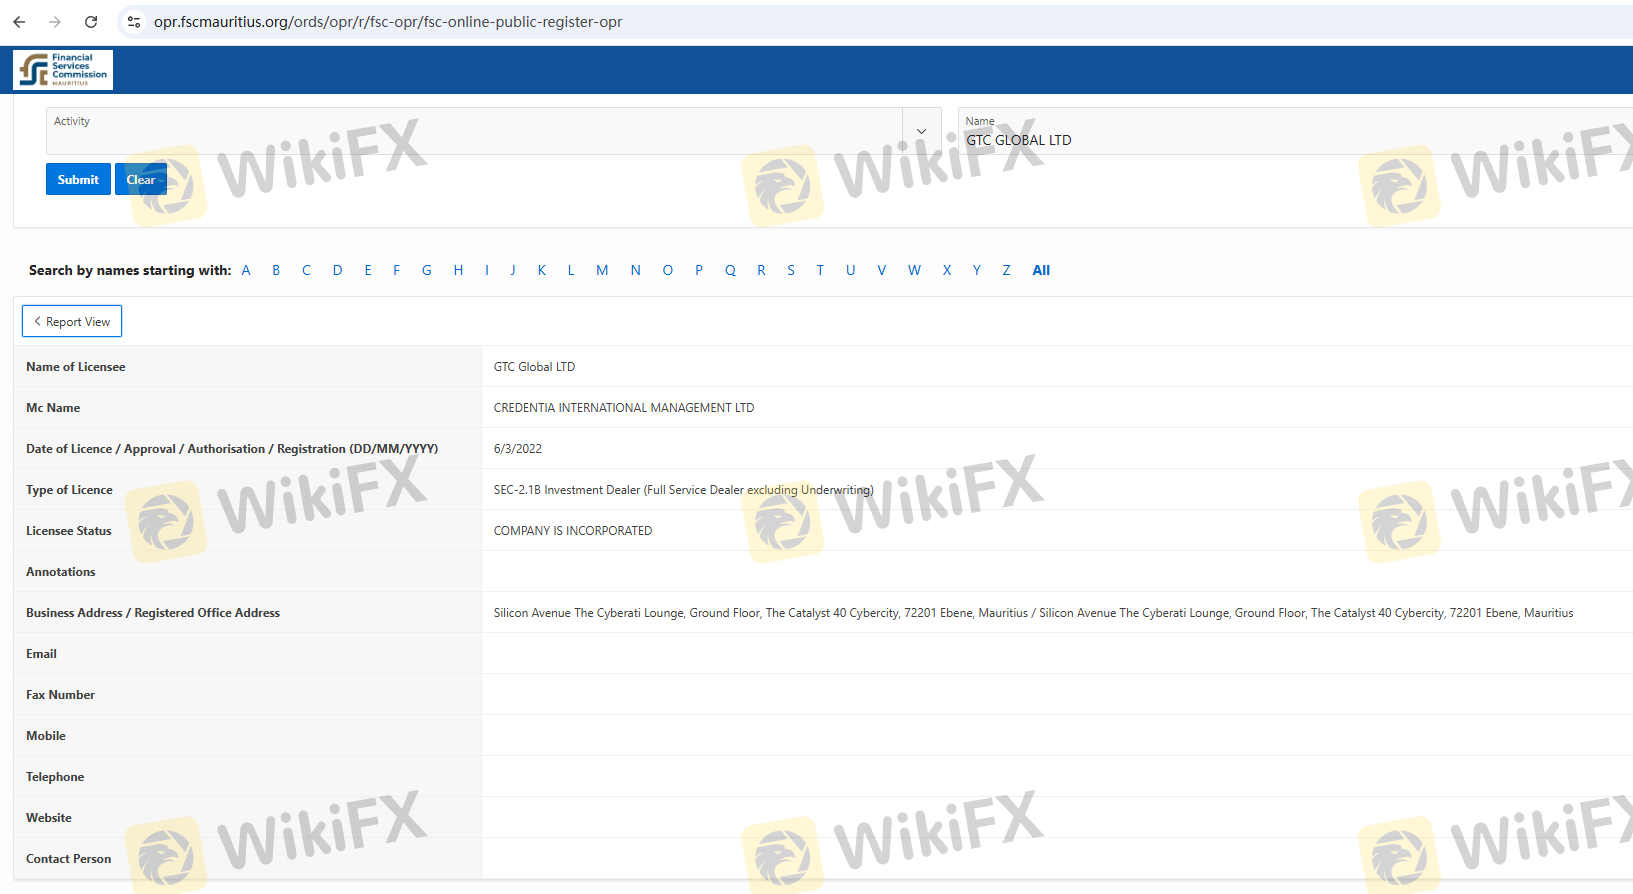Click the 'Name of Licensee' row label
Screen dimensions: 1633x894
[x=76, y=367]
